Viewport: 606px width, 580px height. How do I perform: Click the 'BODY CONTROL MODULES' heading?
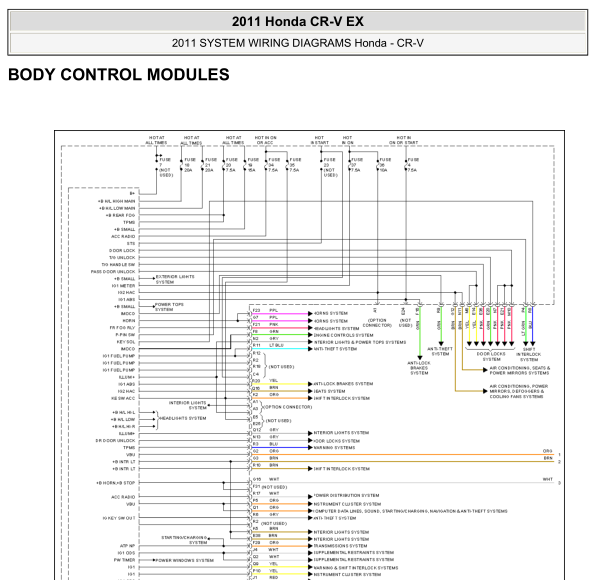[x=119, y=74]
